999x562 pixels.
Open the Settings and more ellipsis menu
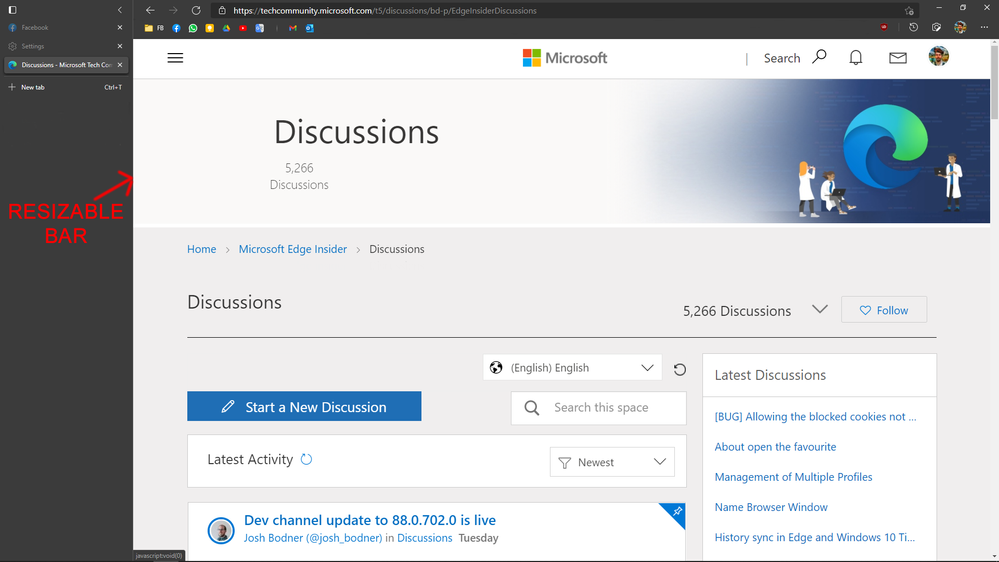(x=984, y=27)
